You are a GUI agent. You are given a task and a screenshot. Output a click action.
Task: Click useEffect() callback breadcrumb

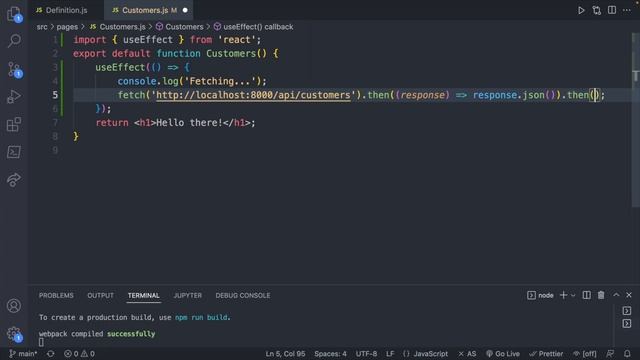(253, 27)
